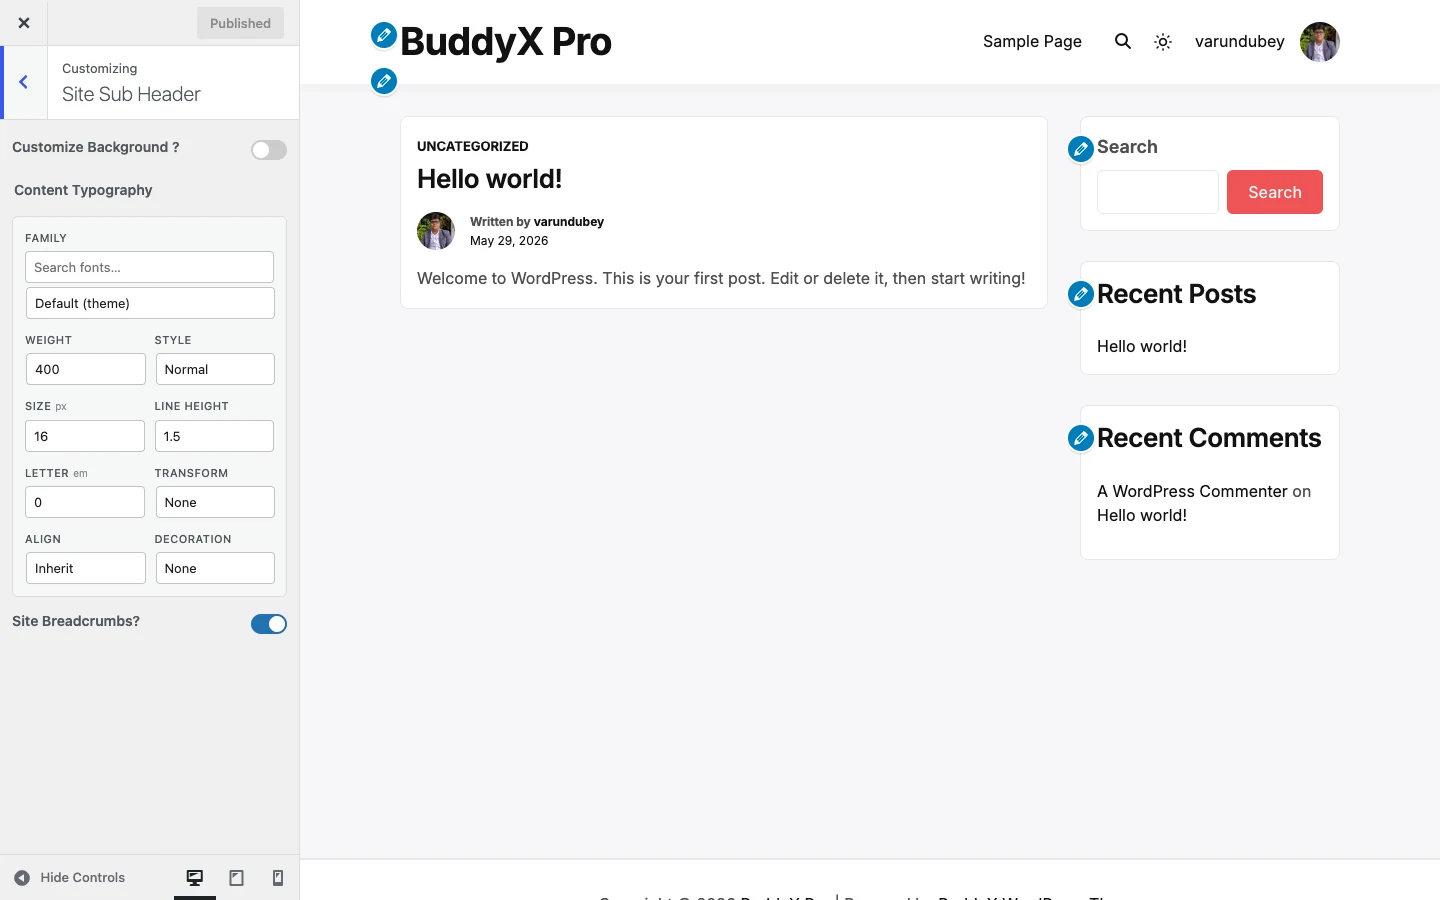1440x900 pixels.
Task: Click varundubey author link in post
Action: (x=569, y=222)
